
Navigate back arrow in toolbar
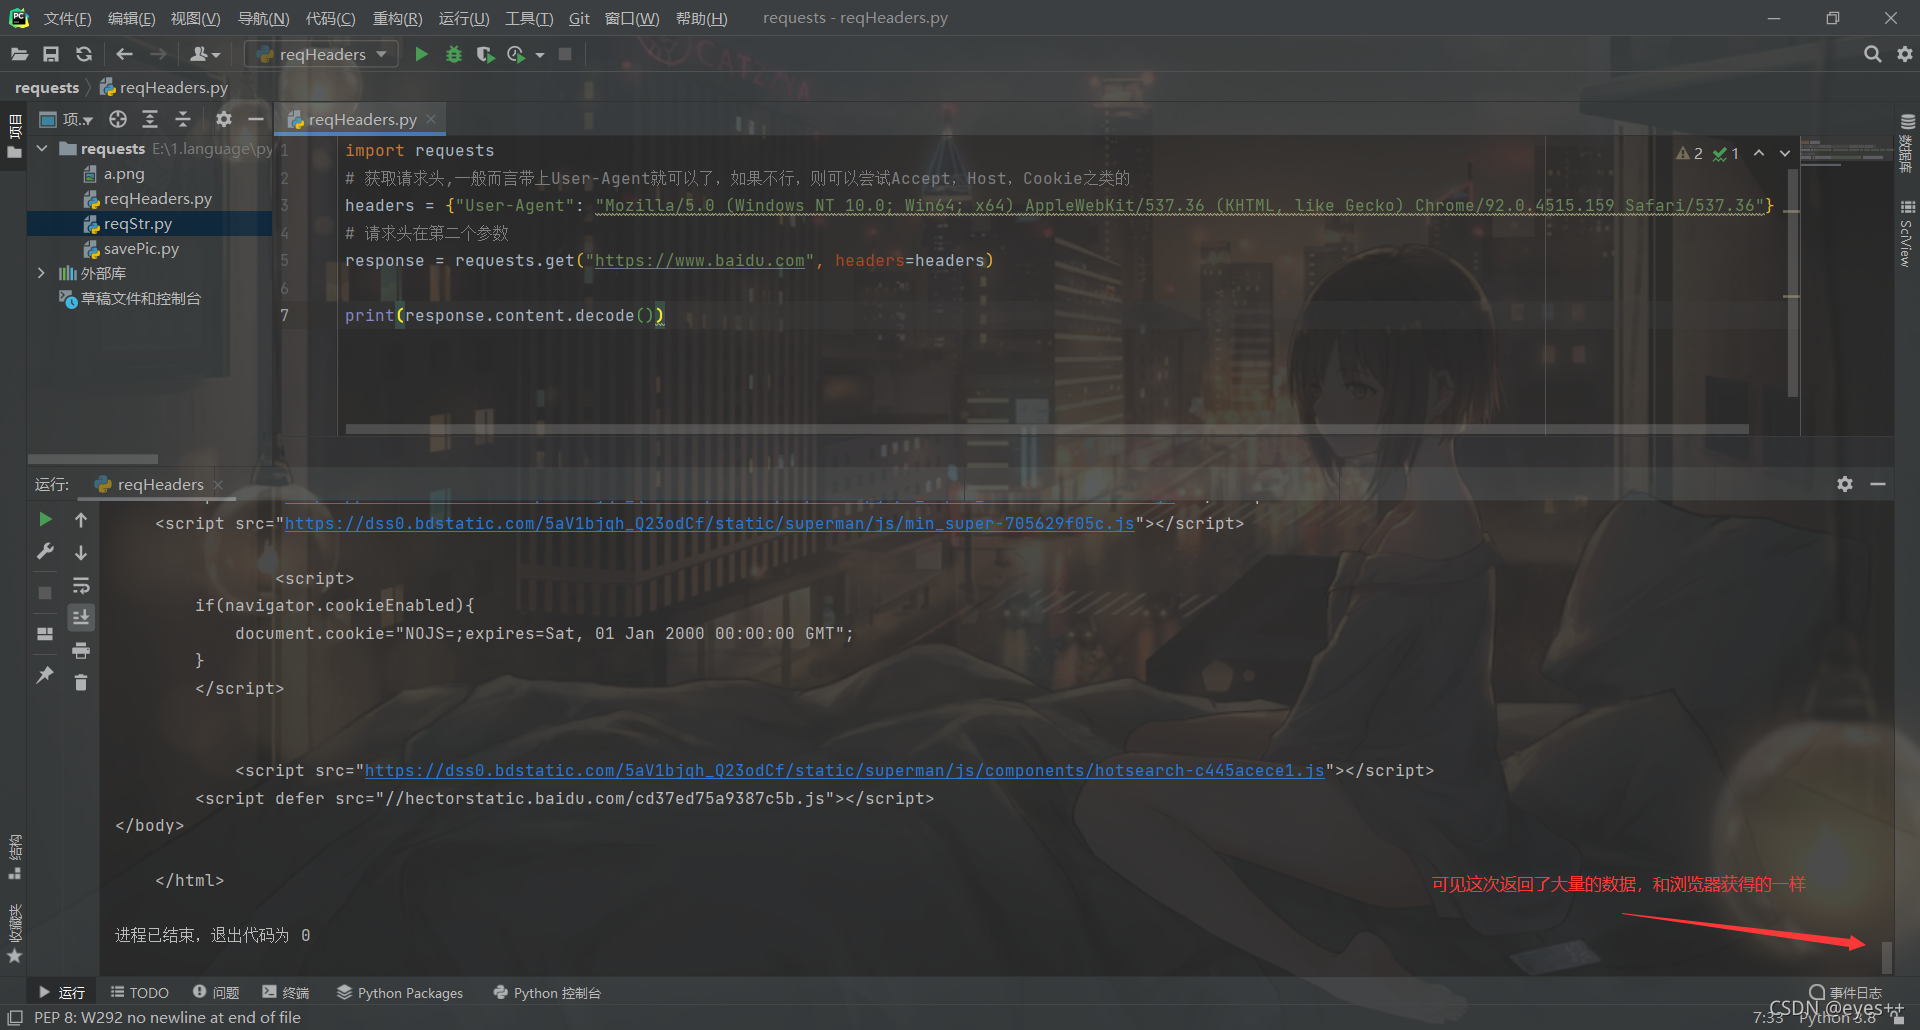124,54
